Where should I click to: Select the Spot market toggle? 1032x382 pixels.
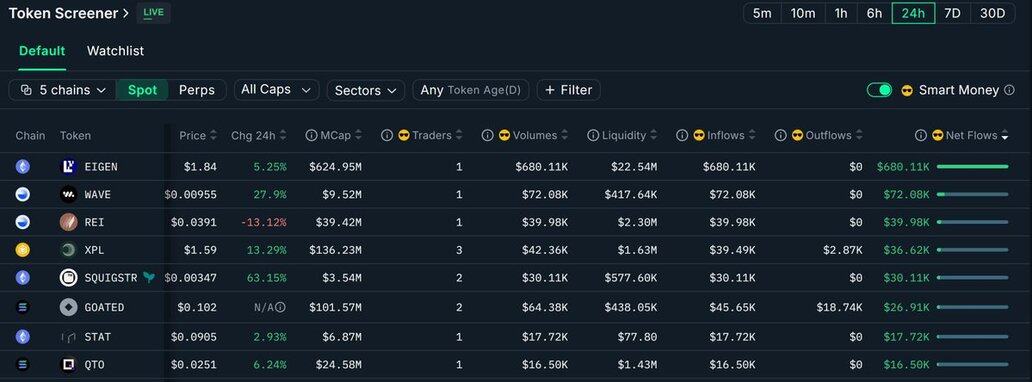(x=142, y=90)
